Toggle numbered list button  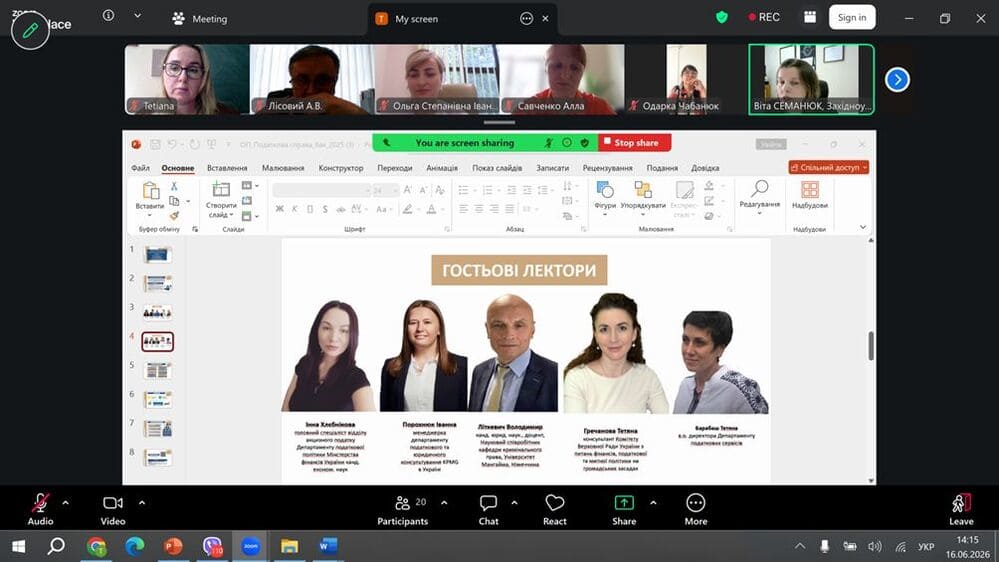tap(489, 190)
